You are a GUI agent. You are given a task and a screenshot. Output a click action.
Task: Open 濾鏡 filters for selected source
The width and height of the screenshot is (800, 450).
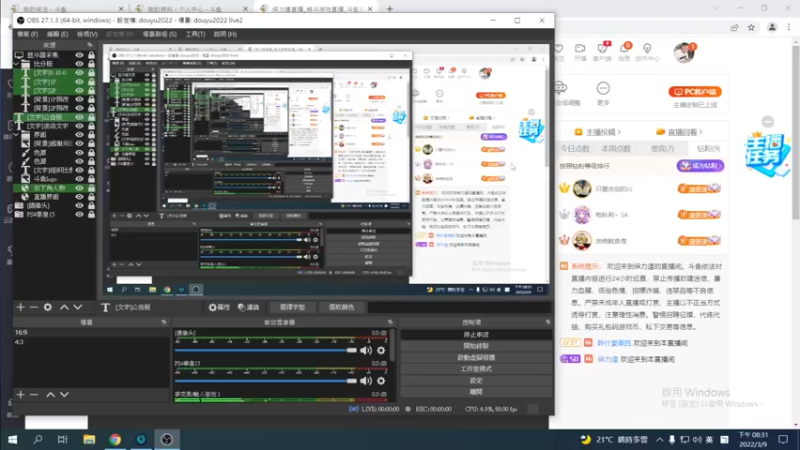pos(248,307)
